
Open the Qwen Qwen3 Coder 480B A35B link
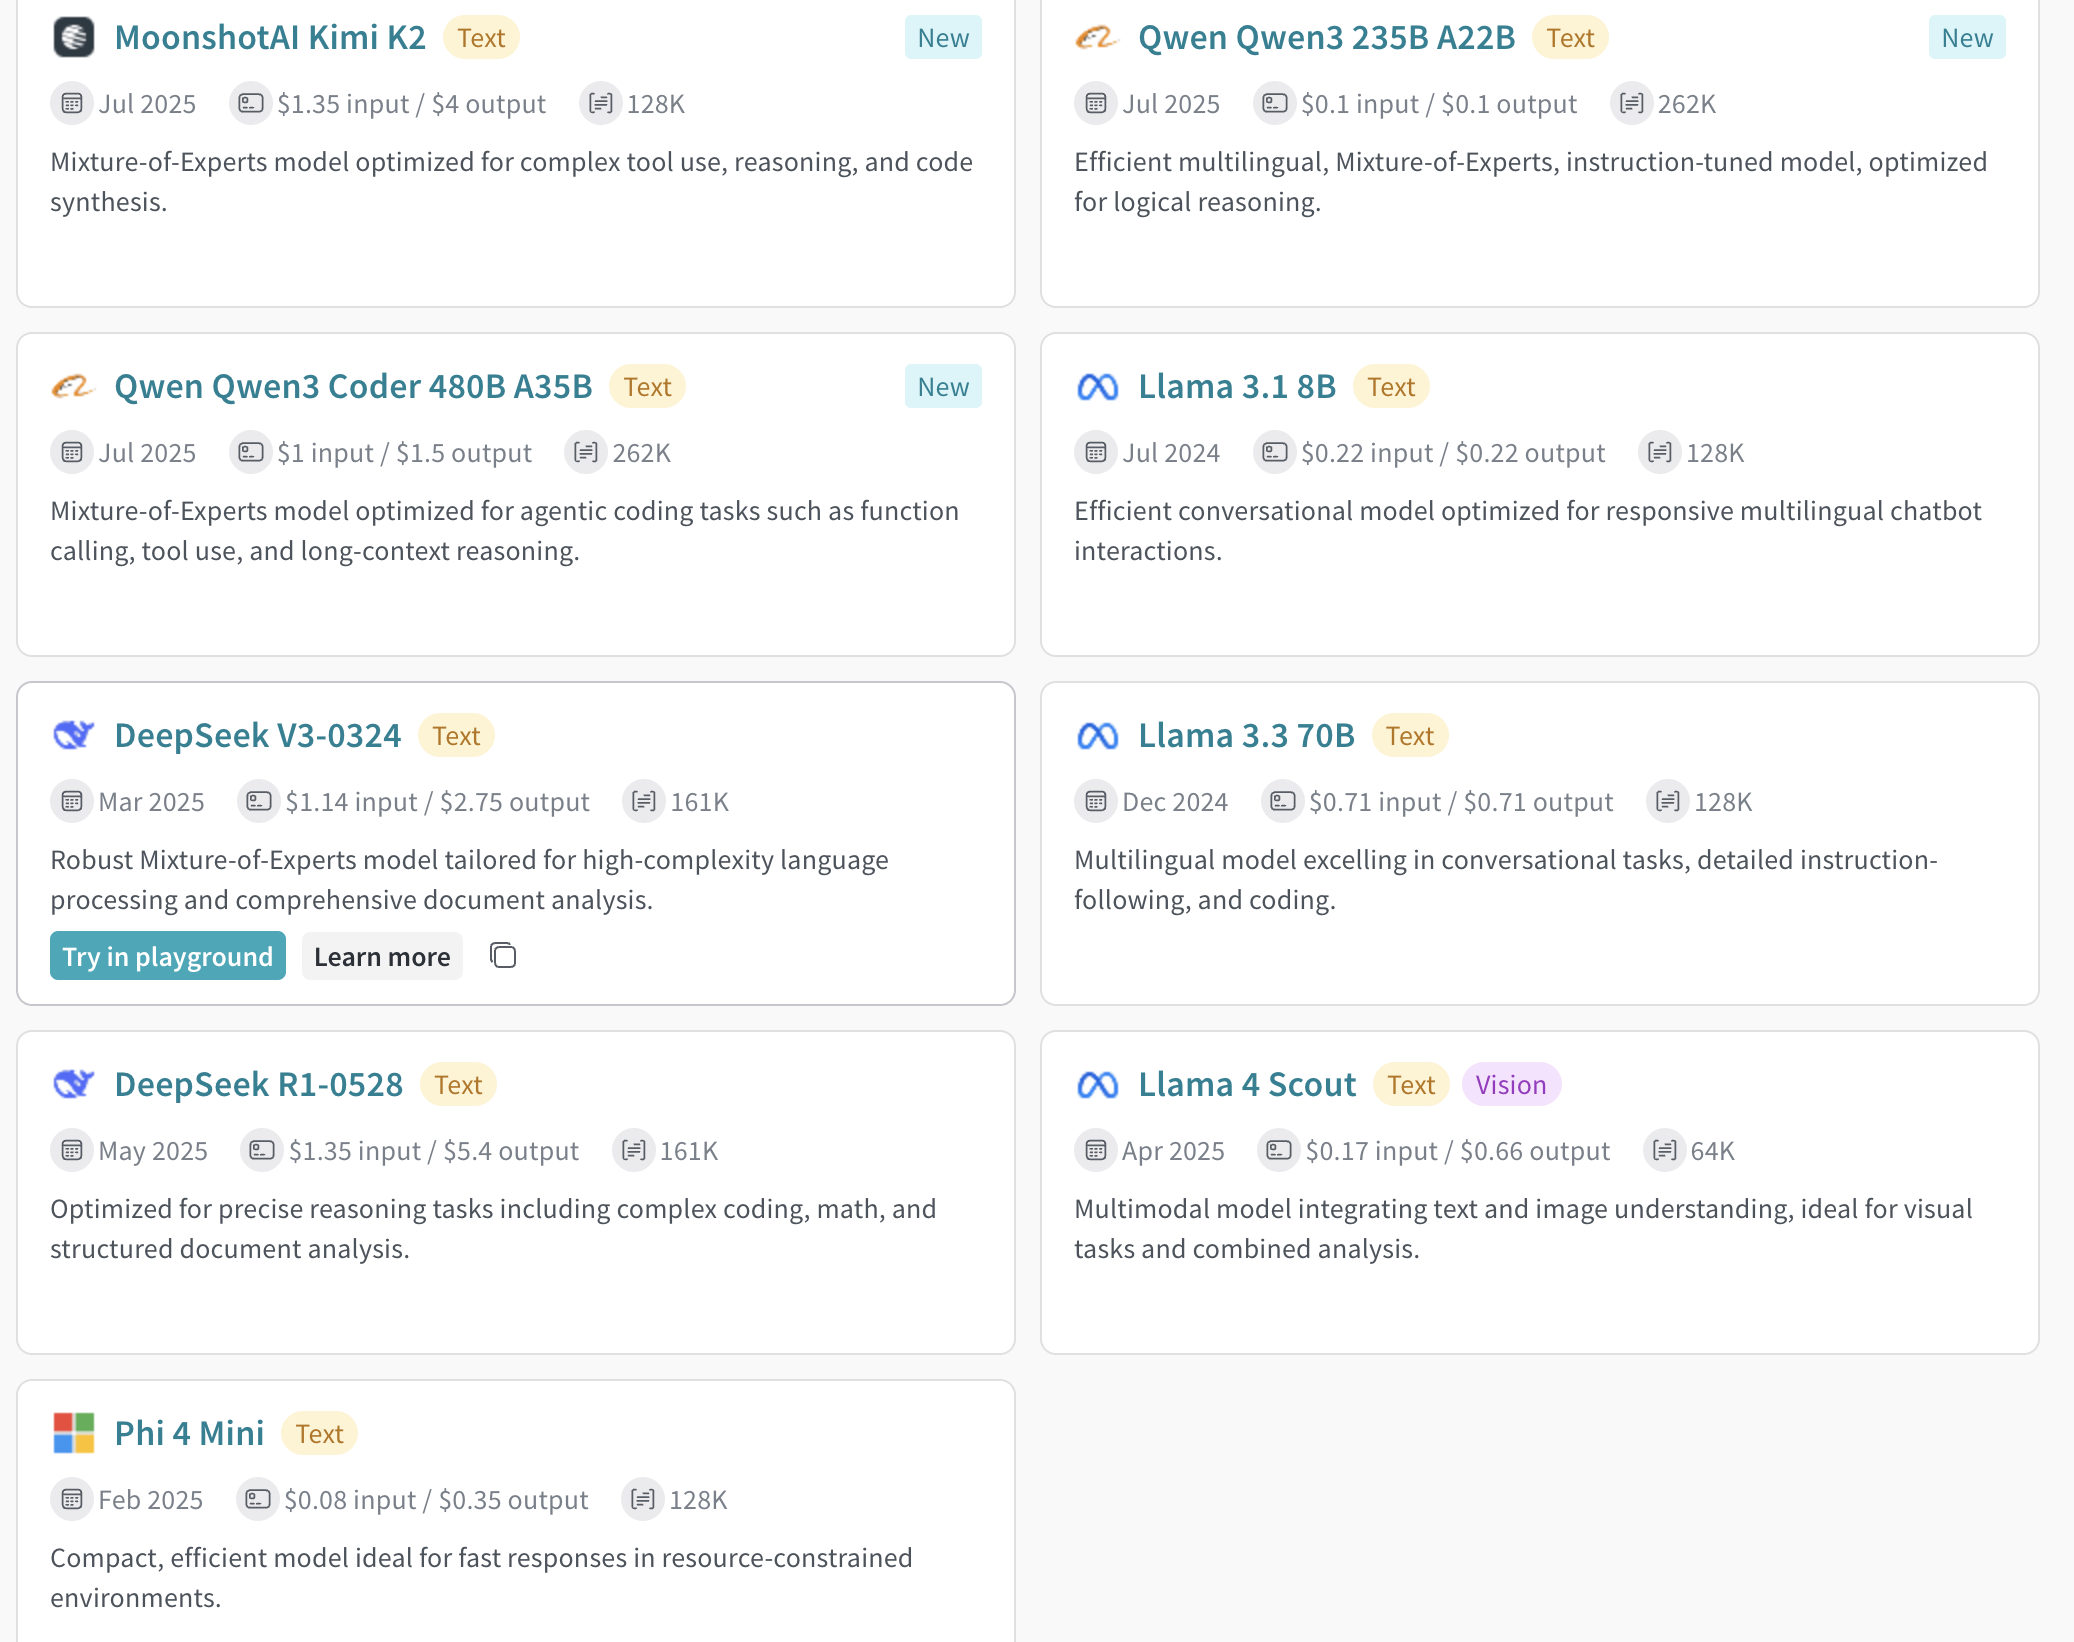tap(353, 387)
